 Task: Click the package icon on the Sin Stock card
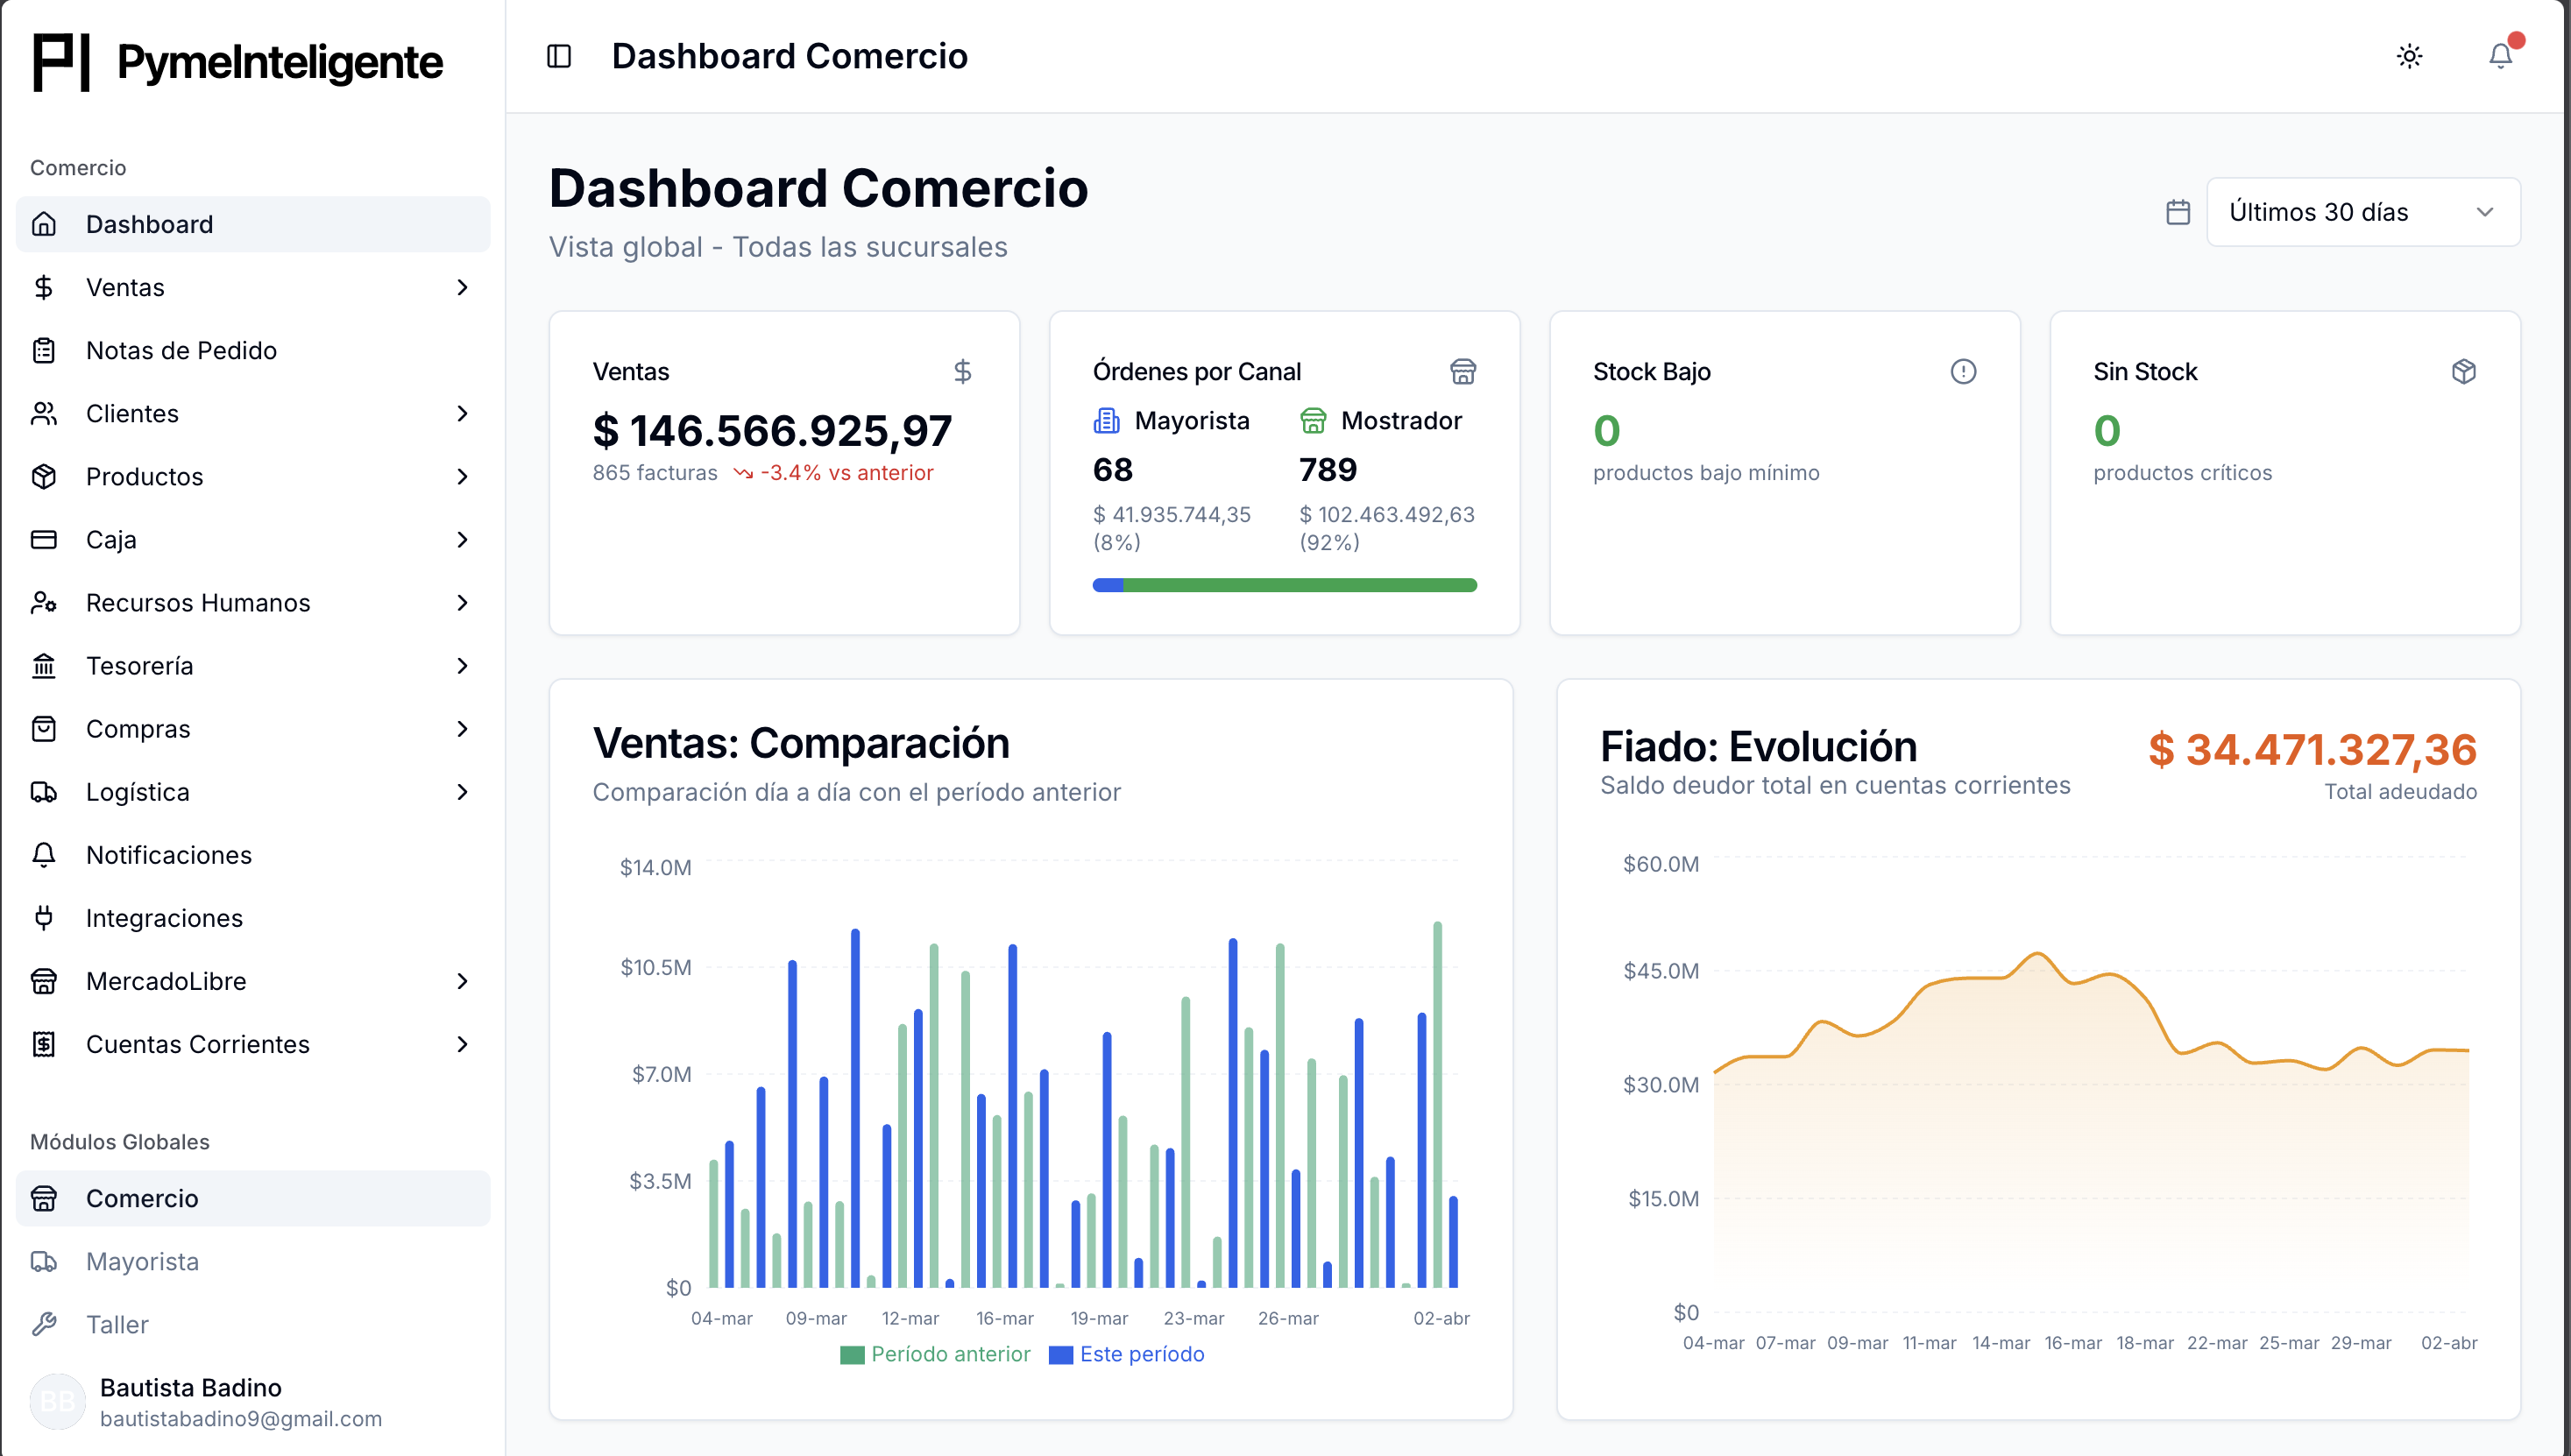pyautogui.click(x=2463, y=371)
